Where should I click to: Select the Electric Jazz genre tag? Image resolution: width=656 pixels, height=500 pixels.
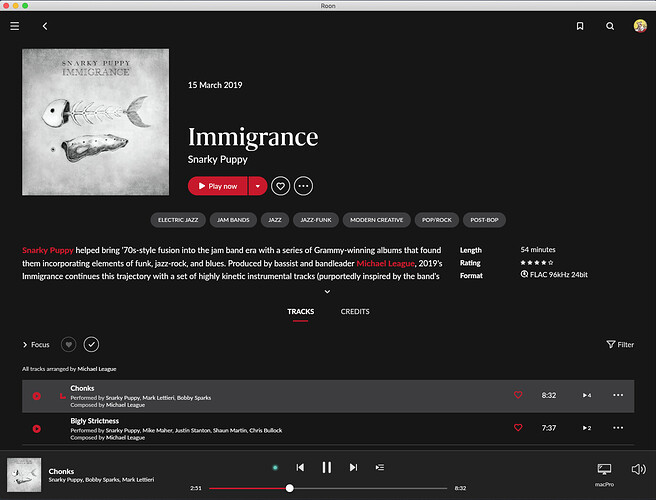pyautogui.click(x=178, y=220)
